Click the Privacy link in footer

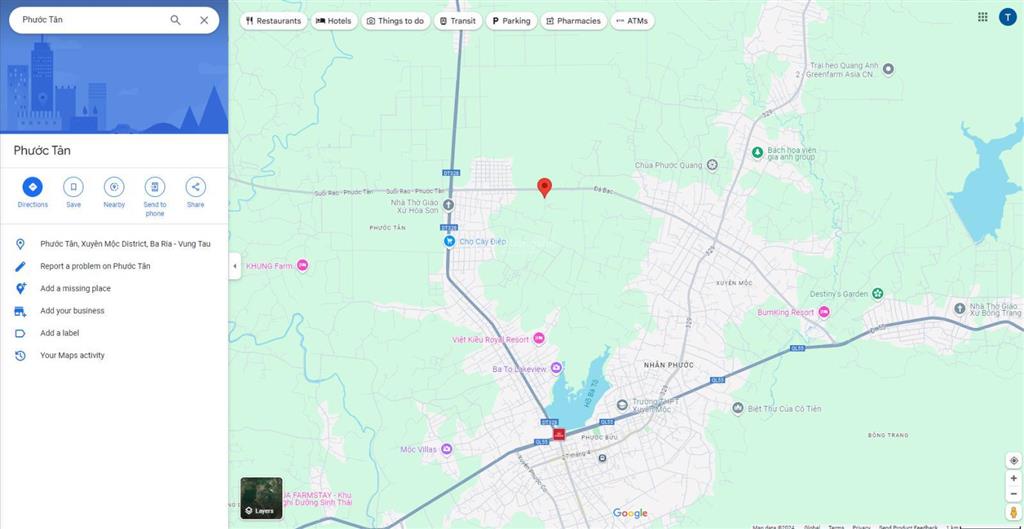[861, 526]
